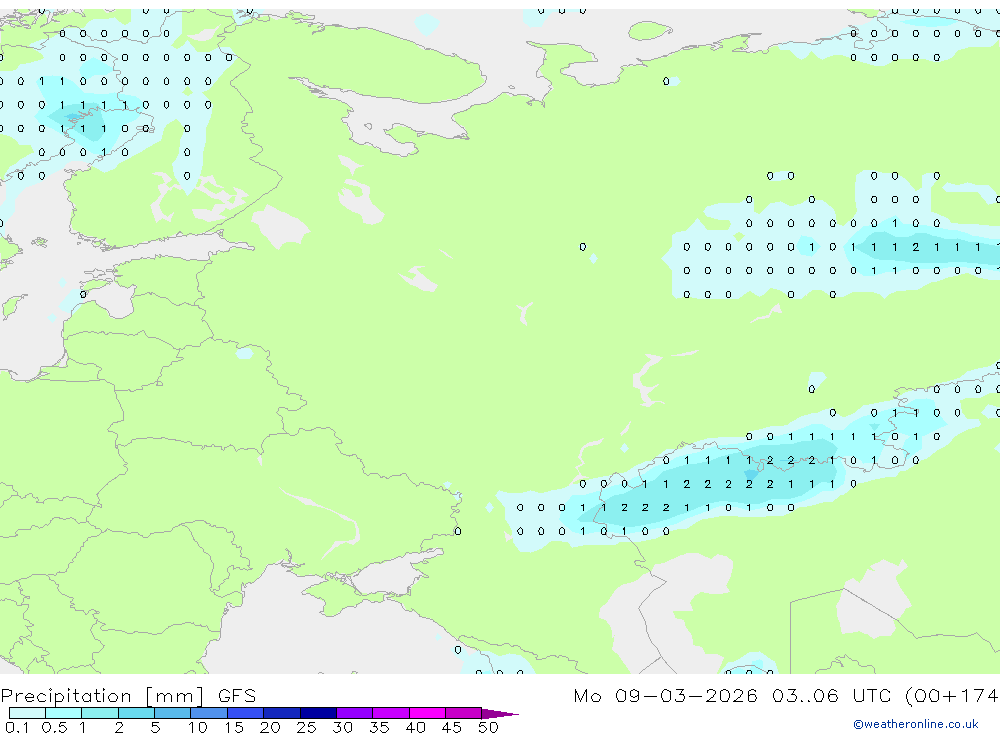Screen dimensions: 1000x733
Task: Click the Precipitation [mm] GFS title
Action: 128,696
